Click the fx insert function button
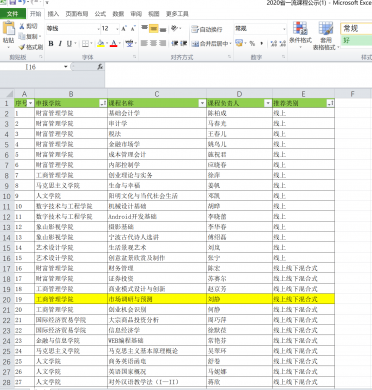Image resolution: width=372 pixels, height=390 pixels. 100,67
